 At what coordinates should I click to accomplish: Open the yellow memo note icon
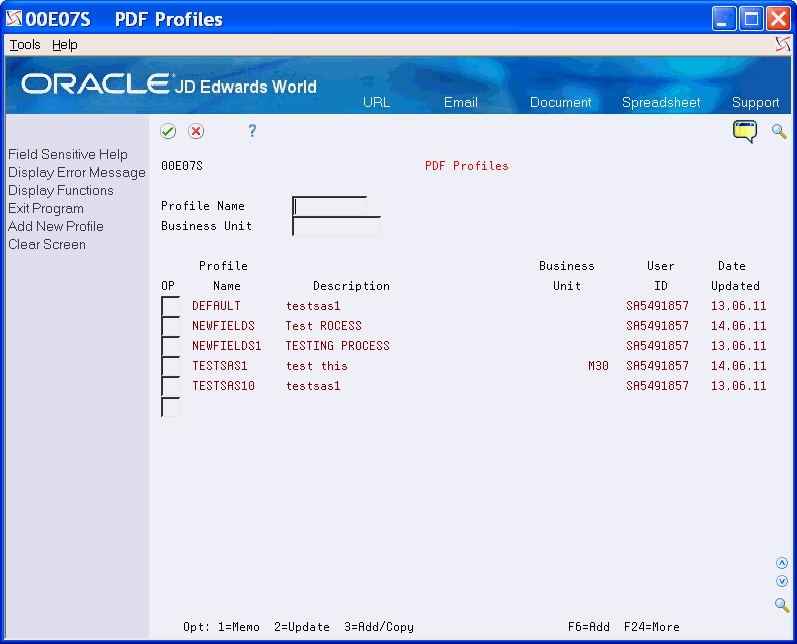[745, 132]
